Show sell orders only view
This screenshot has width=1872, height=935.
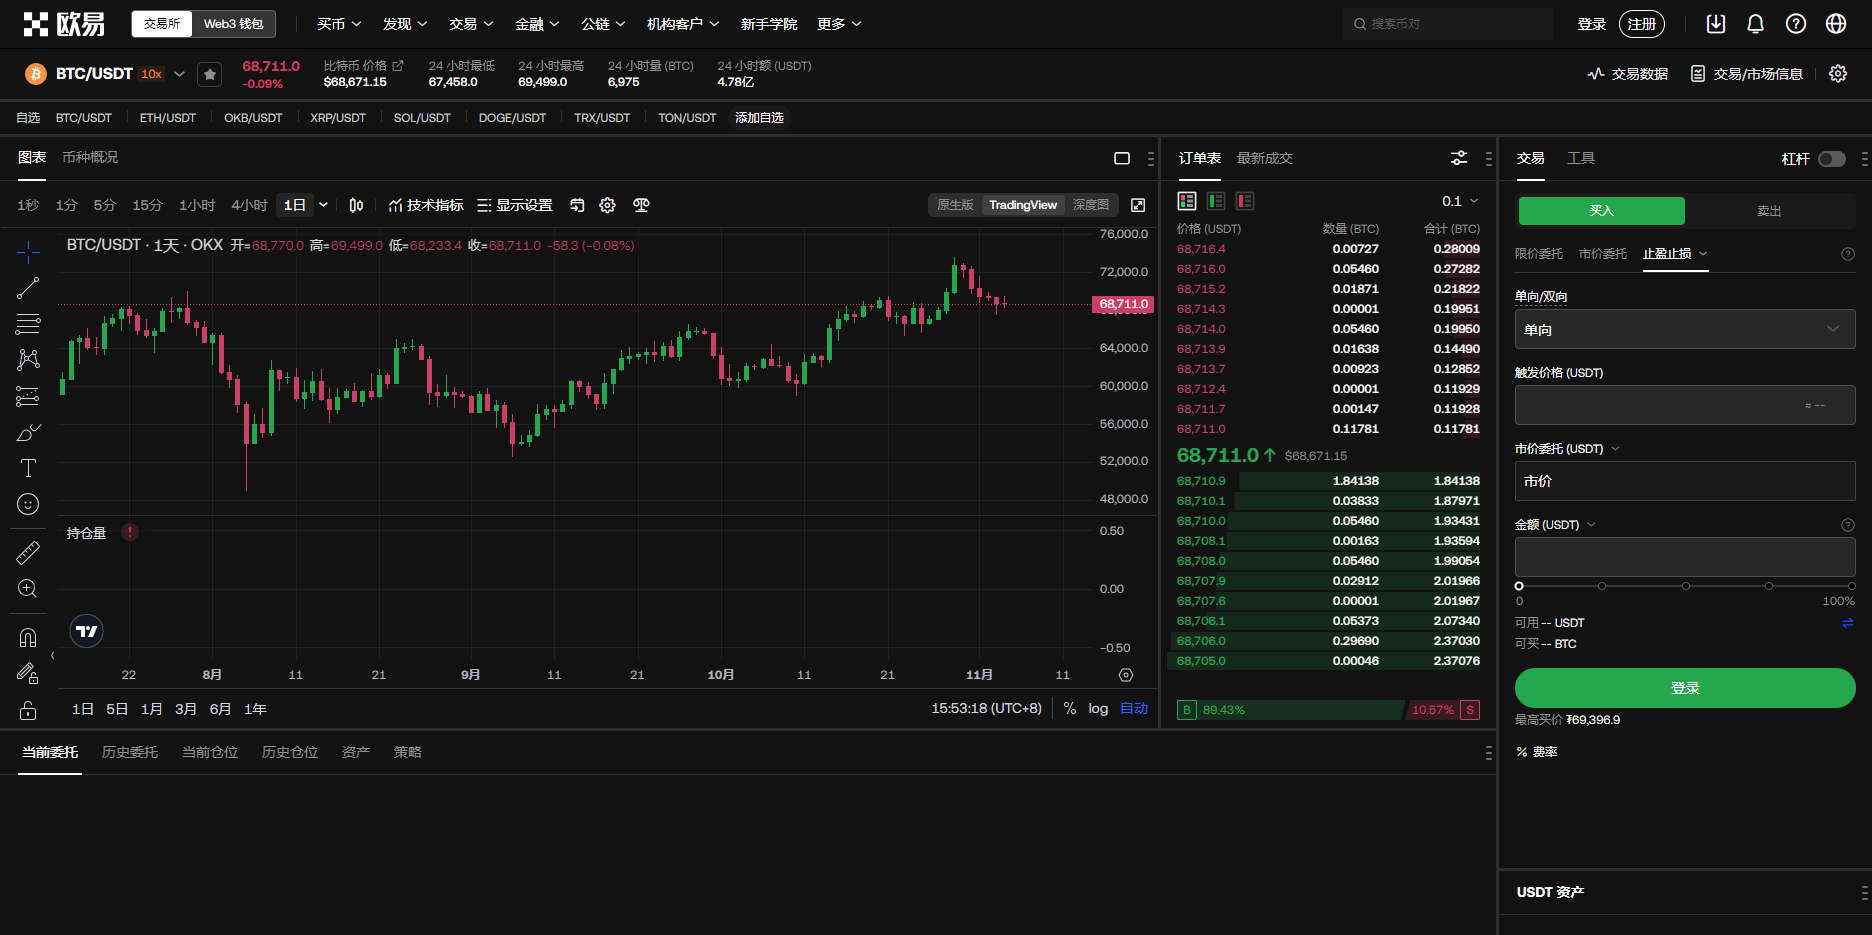[x=1245, y=201]
